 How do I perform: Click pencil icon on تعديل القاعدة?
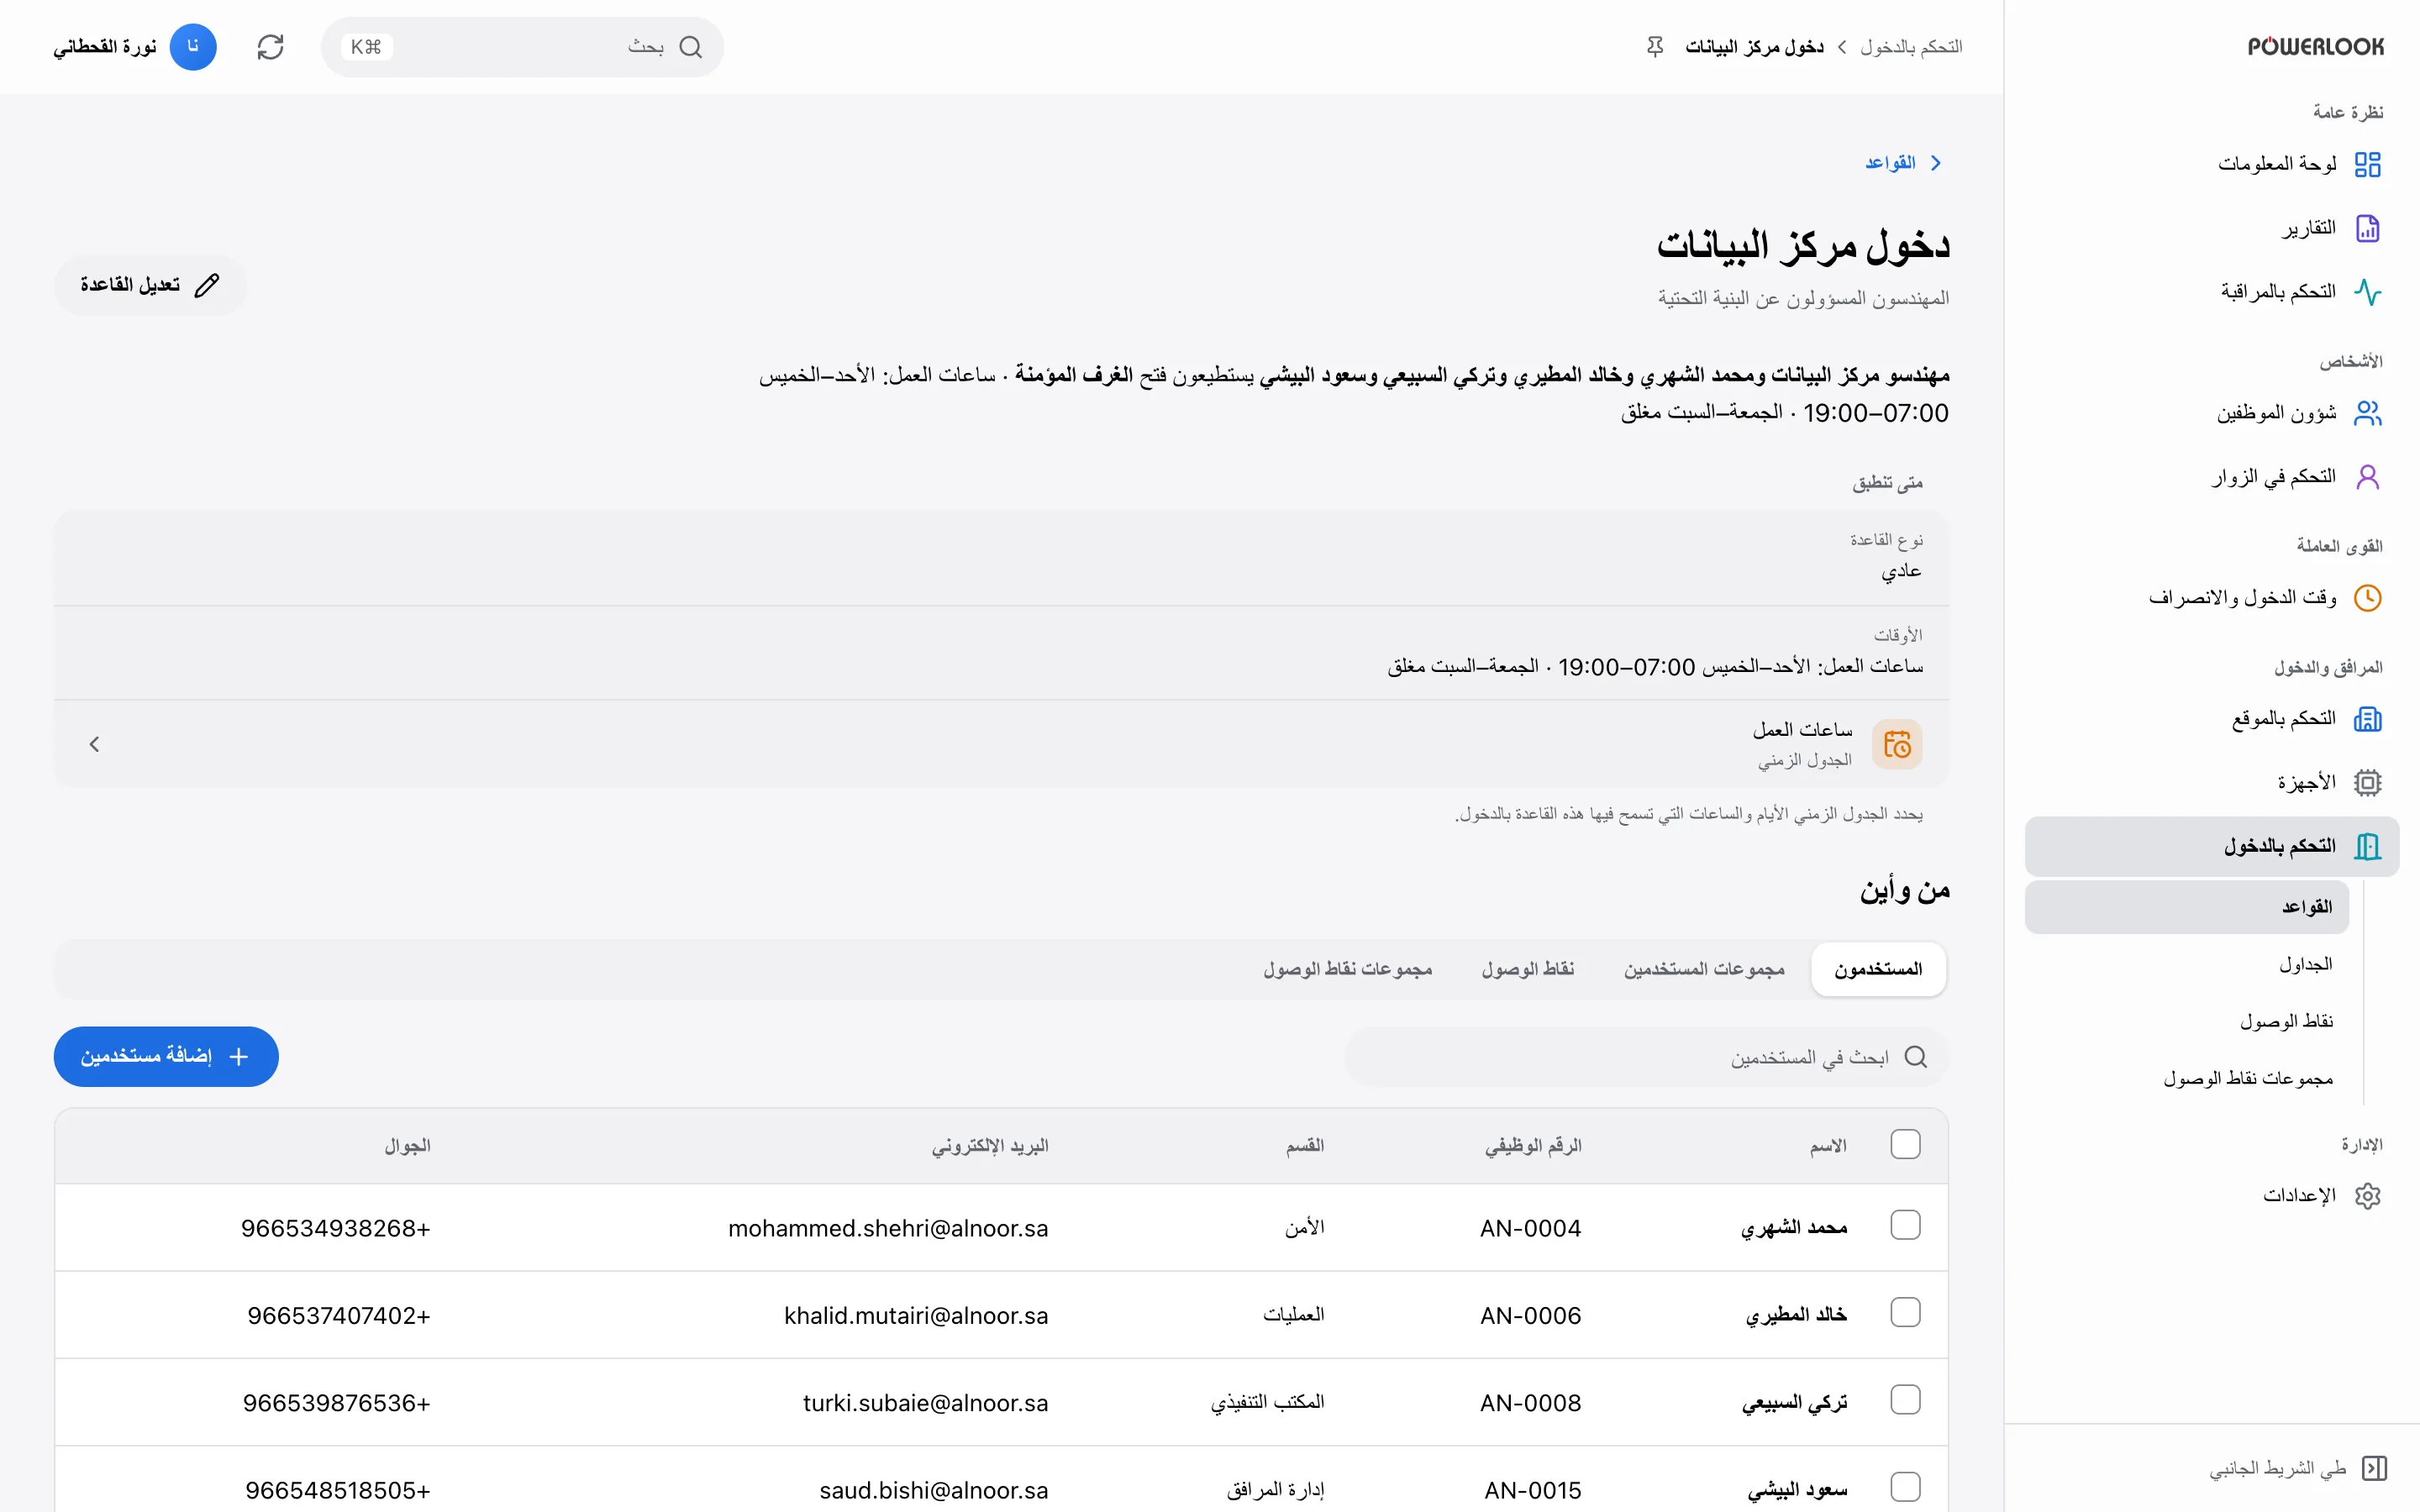point(207,286)
